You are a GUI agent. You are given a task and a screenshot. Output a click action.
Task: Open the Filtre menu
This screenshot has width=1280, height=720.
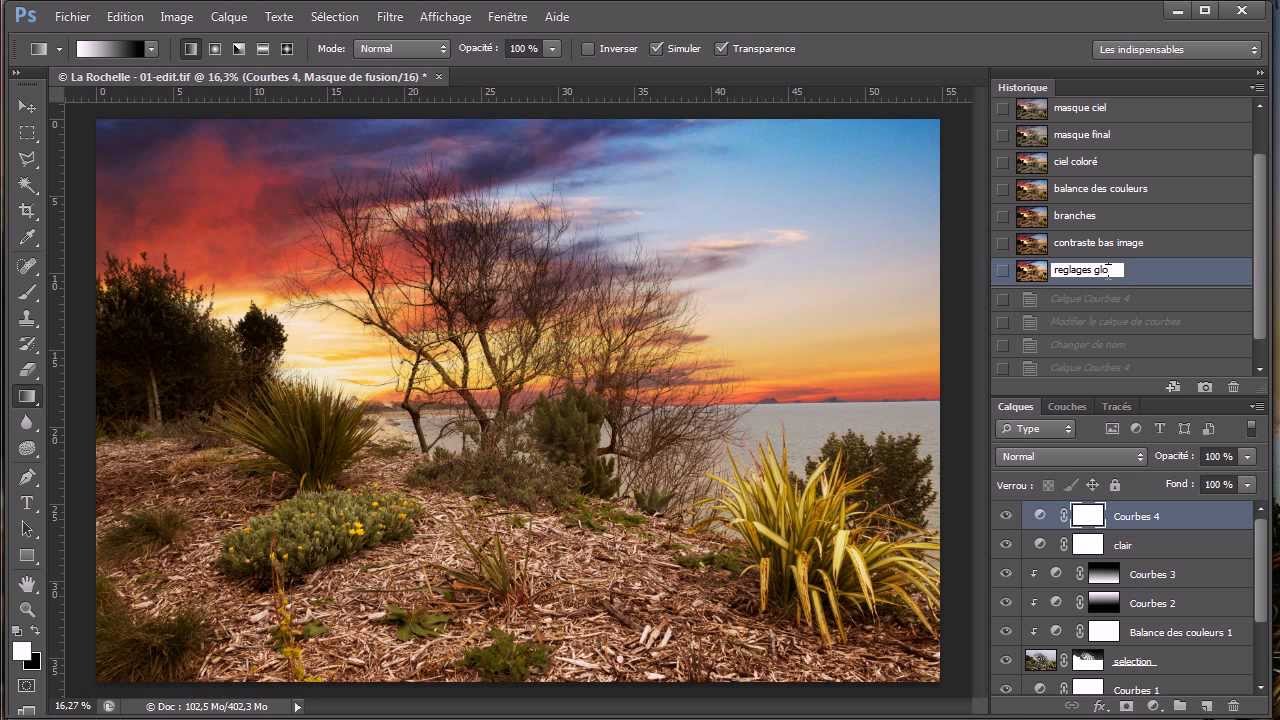click(x=390, y=17)
